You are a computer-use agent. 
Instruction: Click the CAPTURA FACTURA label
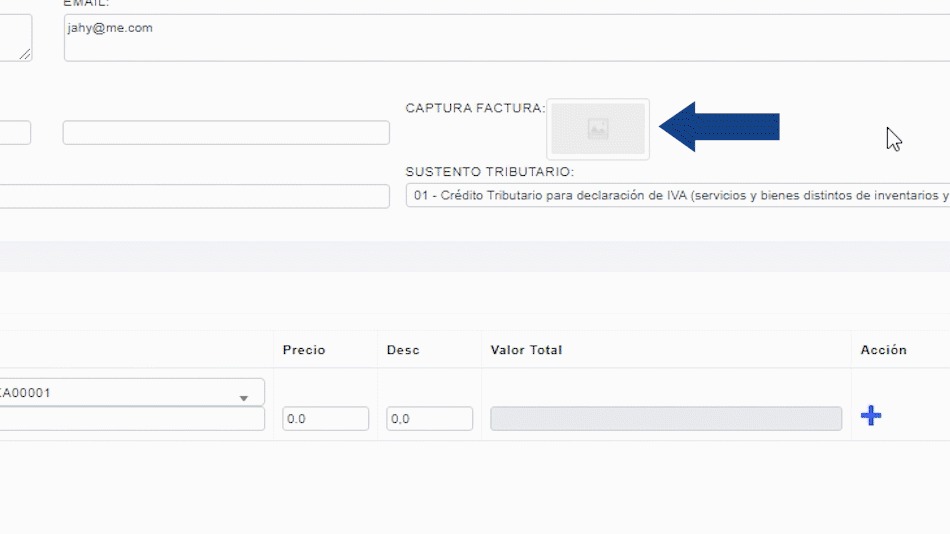(475, 108)
